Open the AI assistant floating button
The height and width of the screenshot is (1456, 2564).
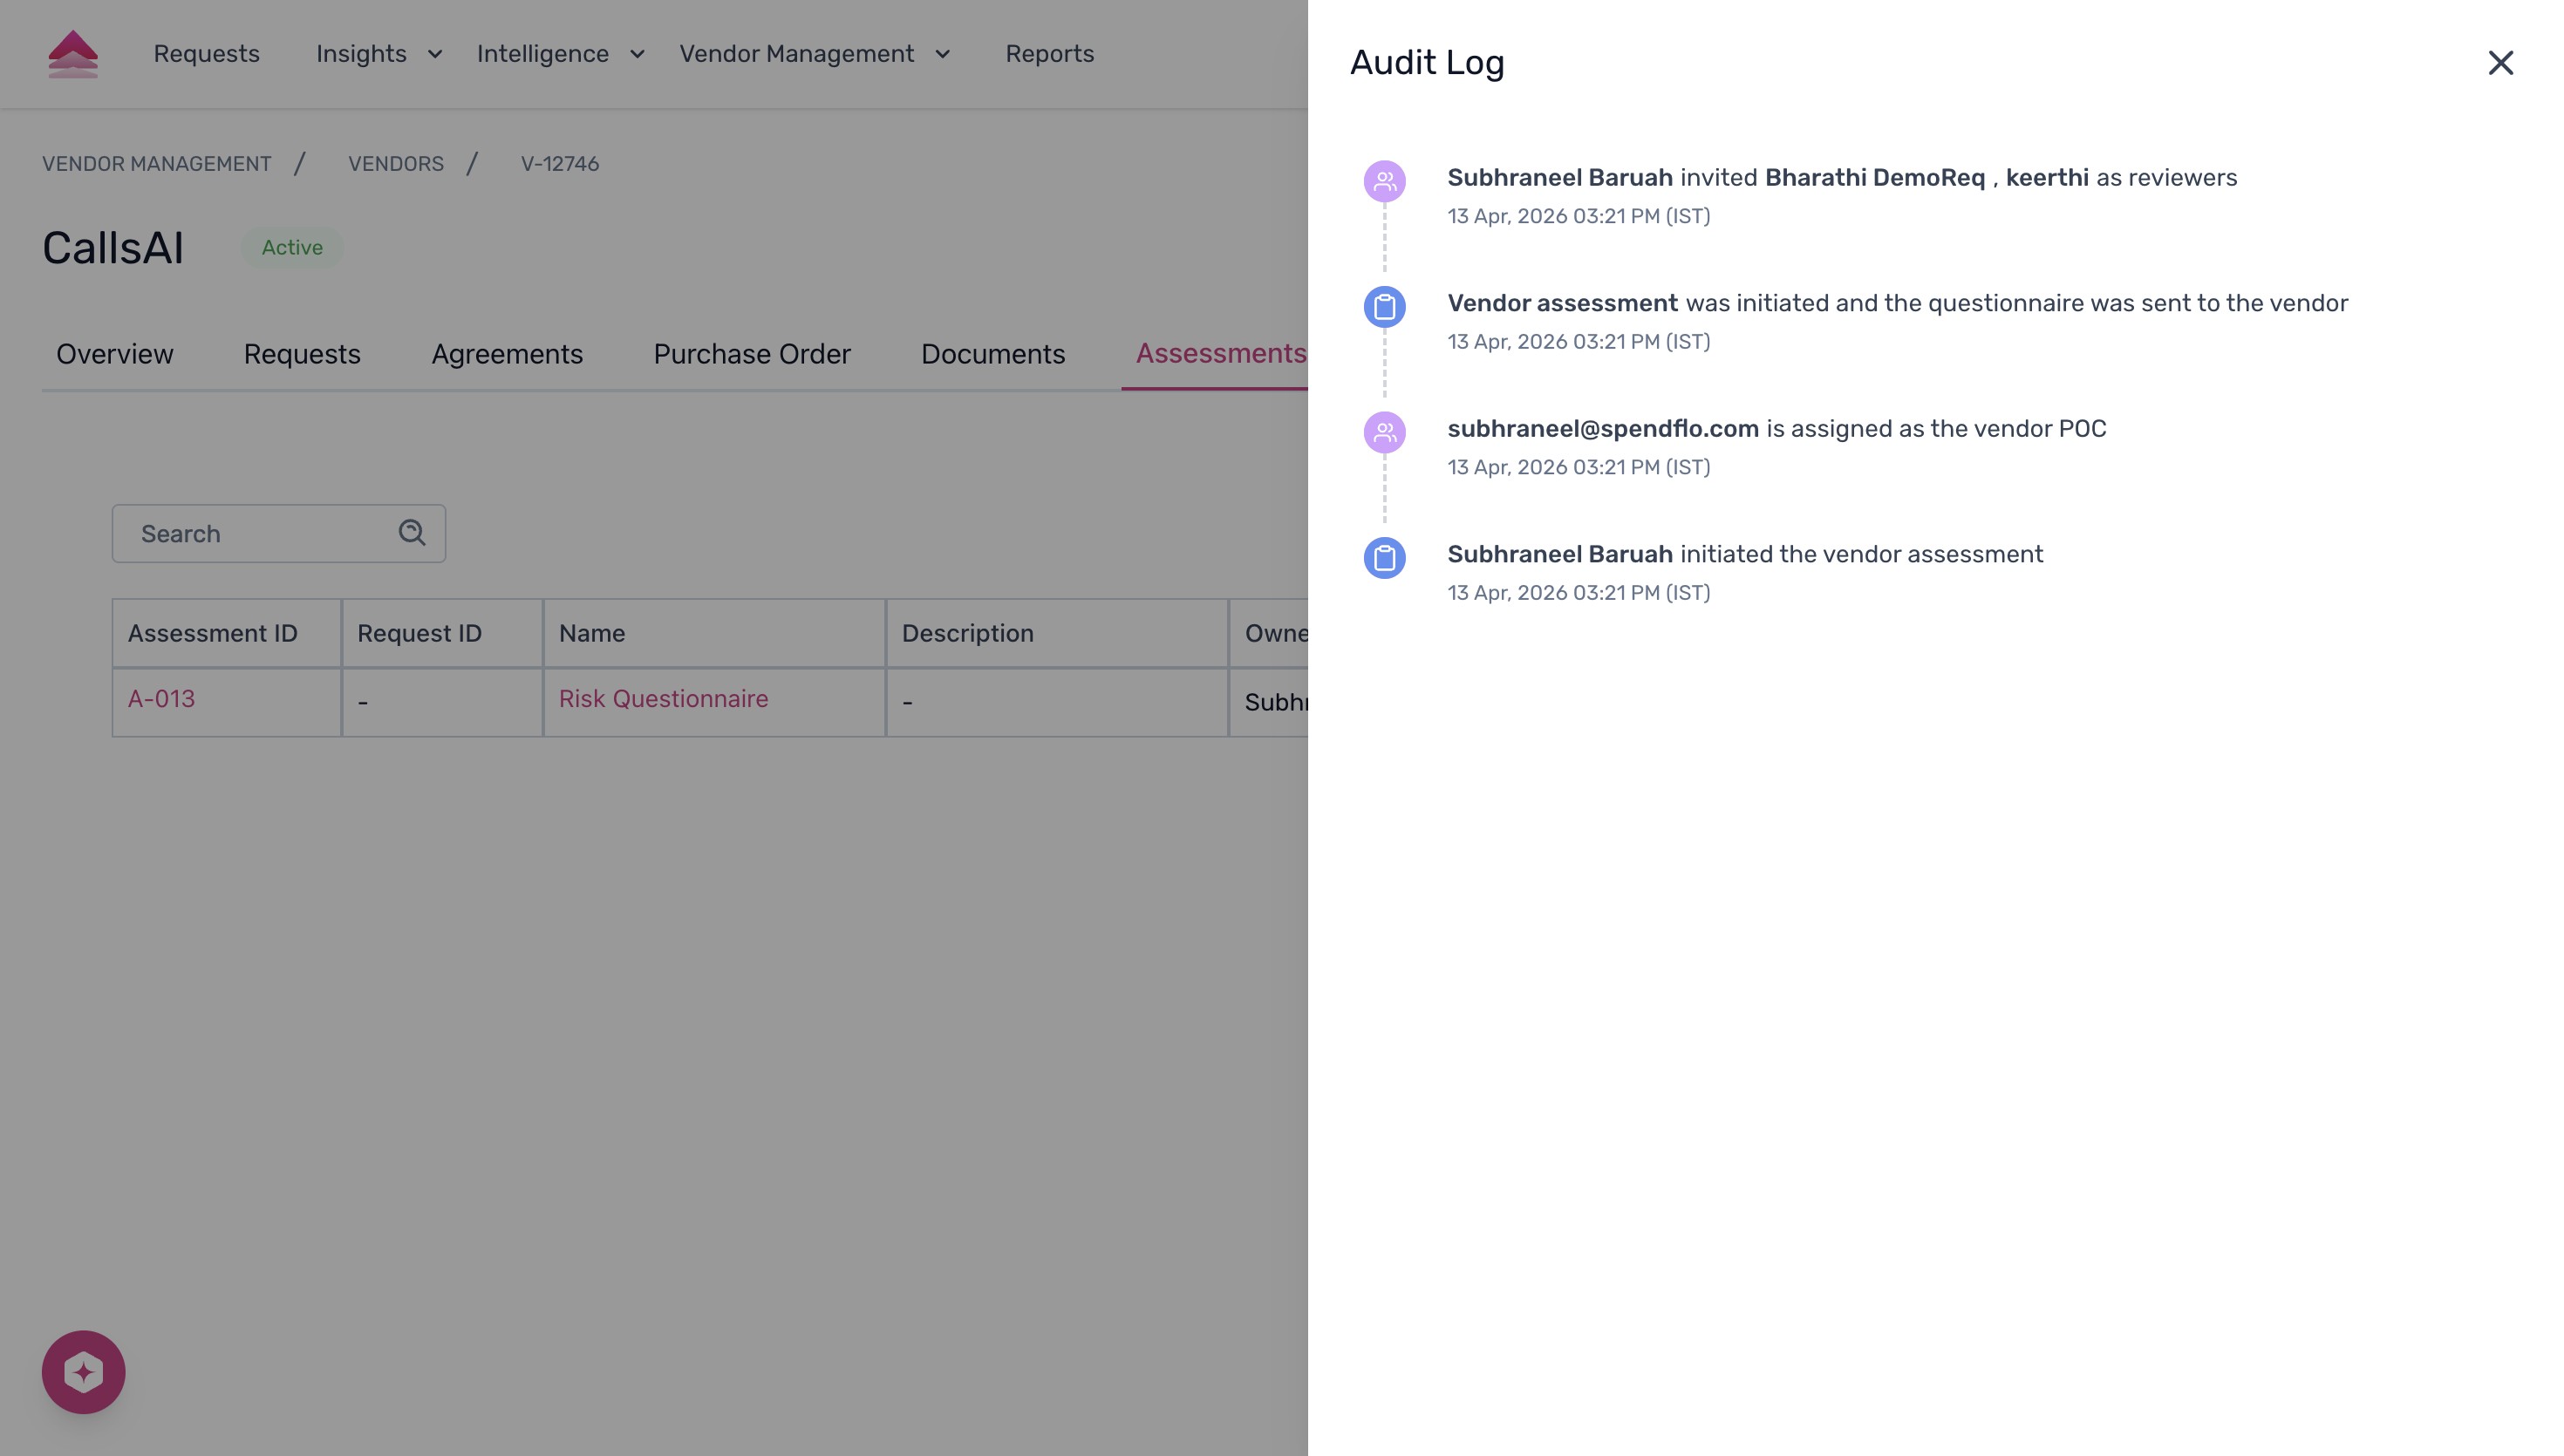tap(83, 1371)
